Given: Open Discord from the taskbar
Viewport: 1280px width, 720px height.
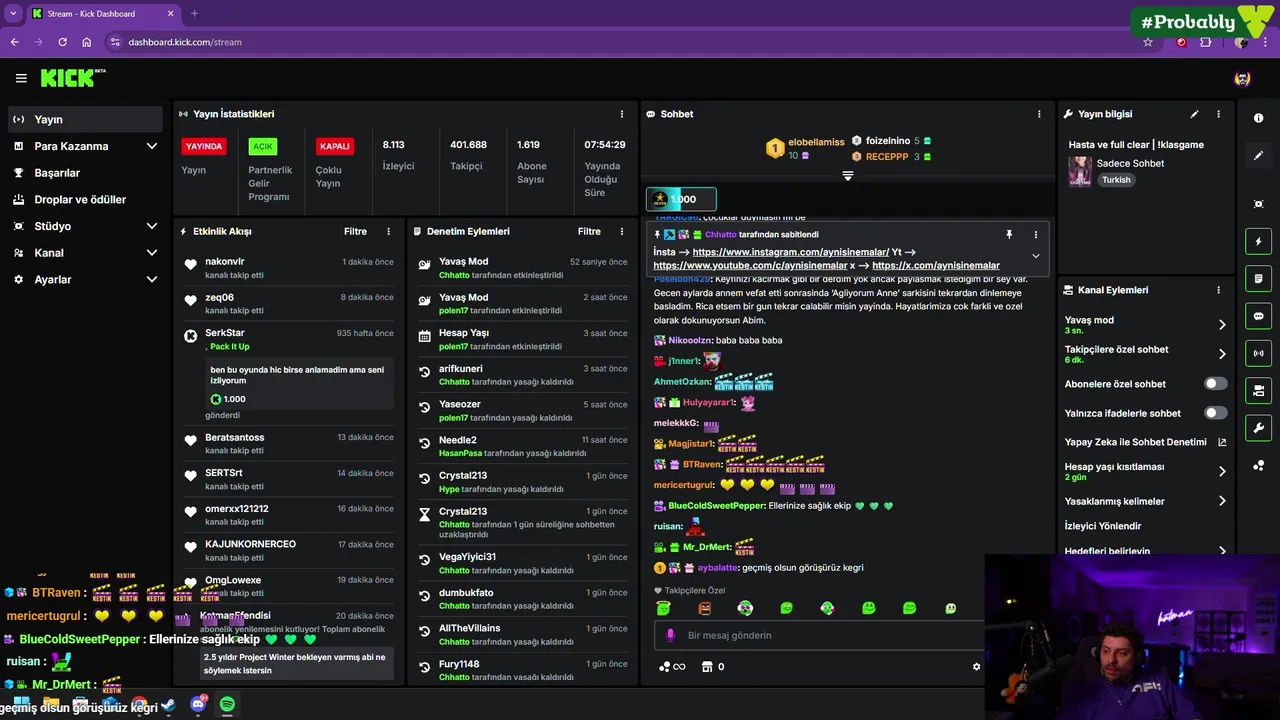Looking at the screenshot, I should (198, 705).
